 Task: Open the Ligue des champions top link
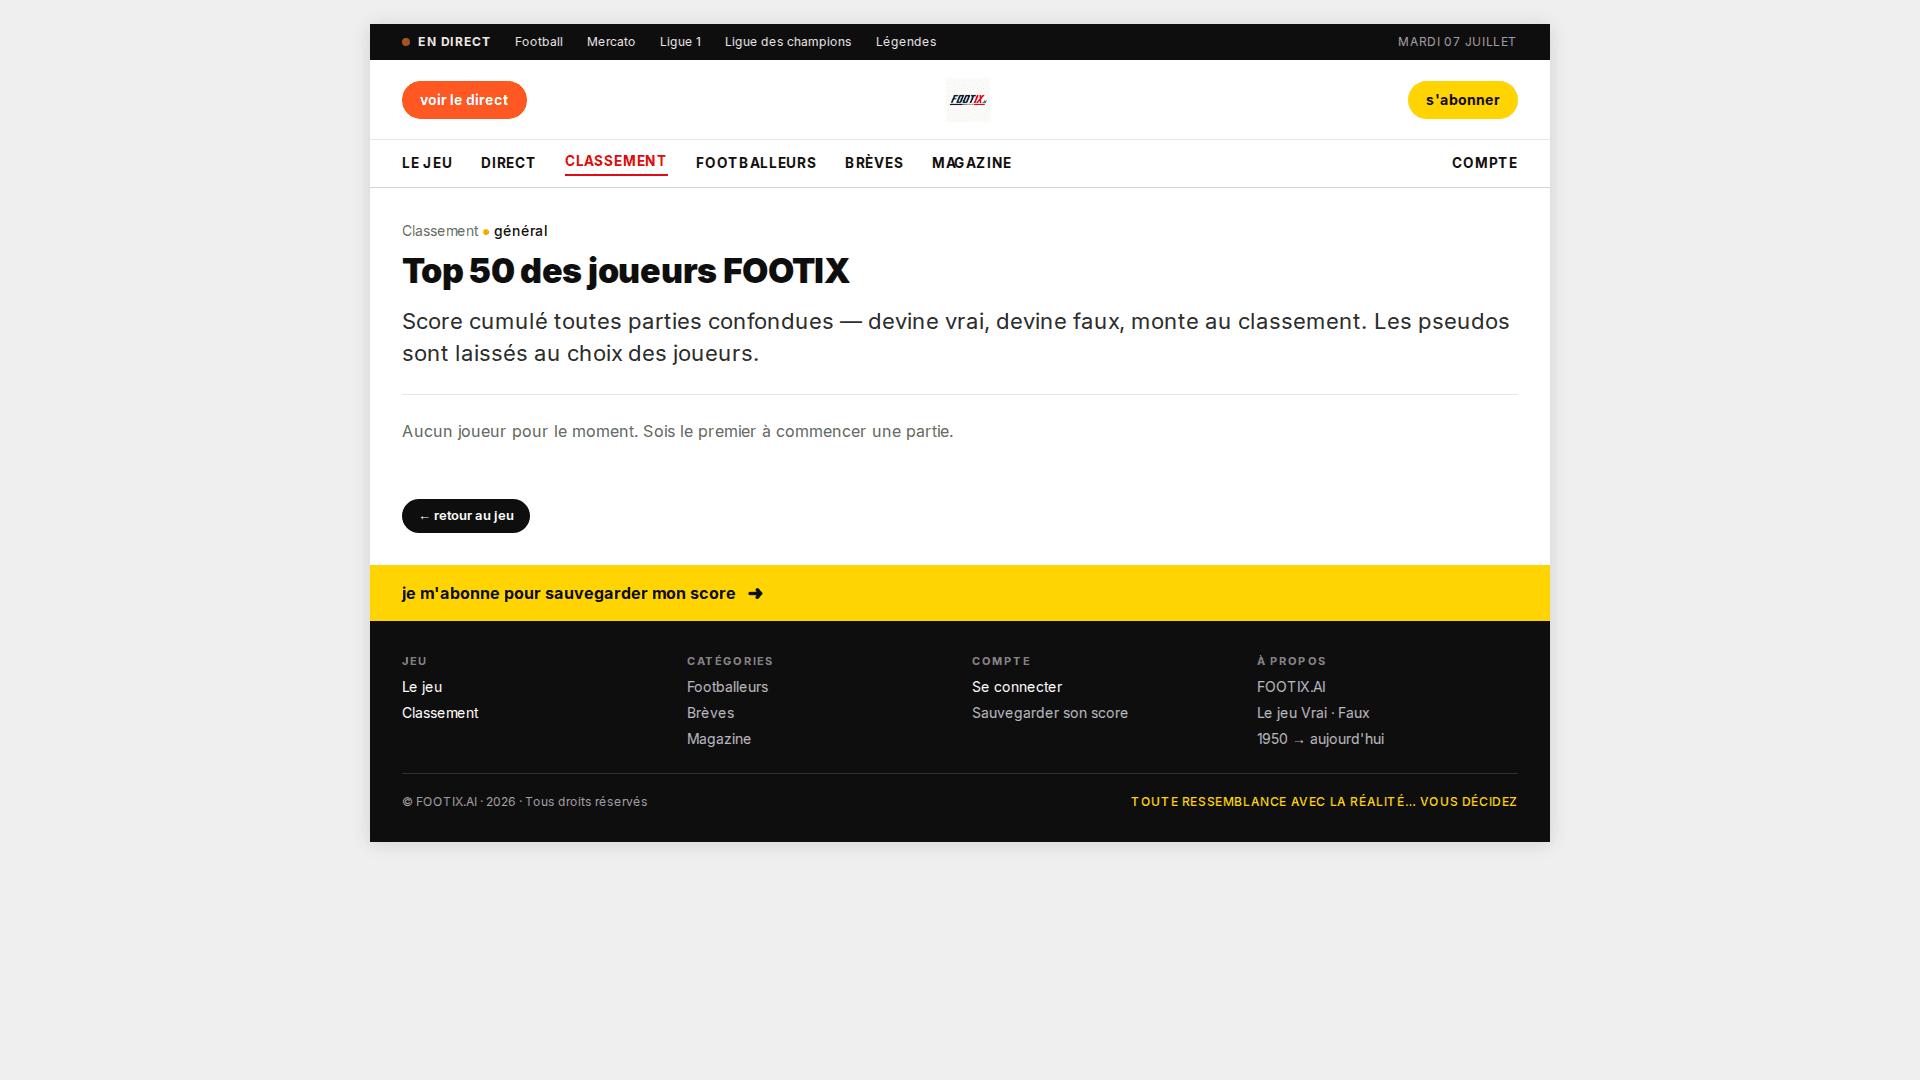788,42
